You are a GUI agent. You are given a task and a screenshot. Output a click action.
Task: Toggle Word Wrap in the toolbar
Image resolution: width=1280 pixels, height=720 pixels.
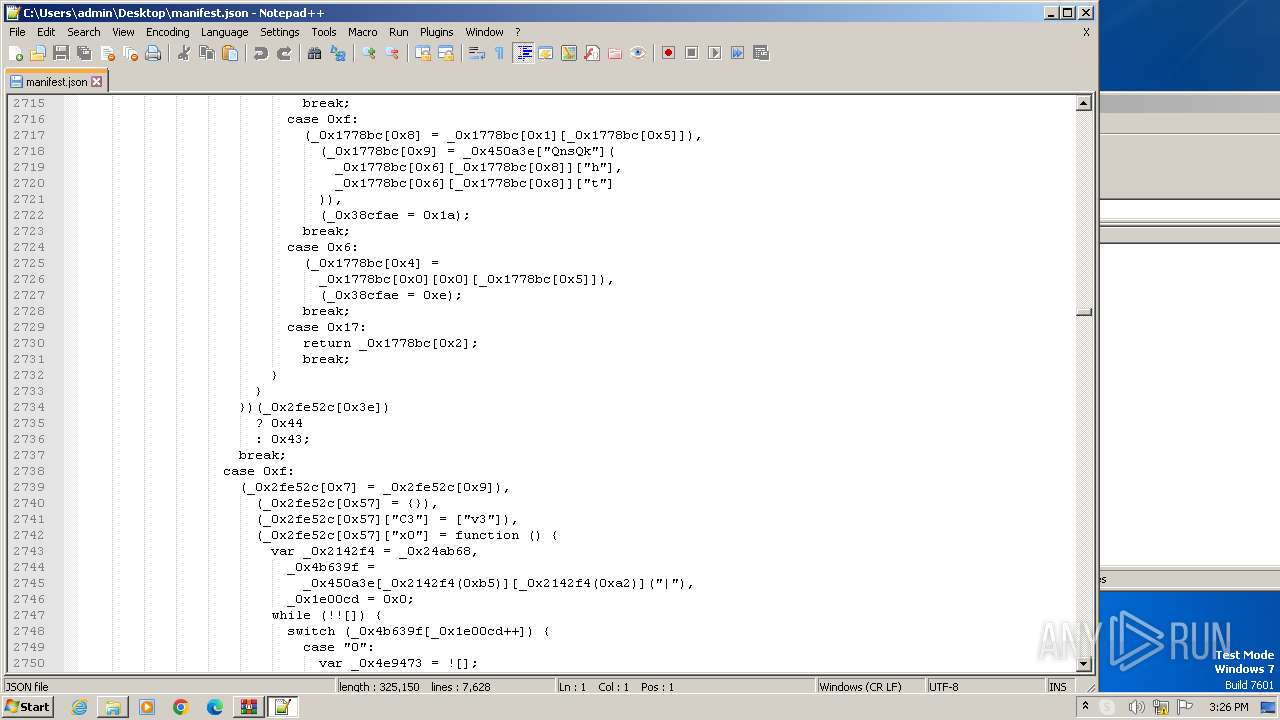click(477, 53)
